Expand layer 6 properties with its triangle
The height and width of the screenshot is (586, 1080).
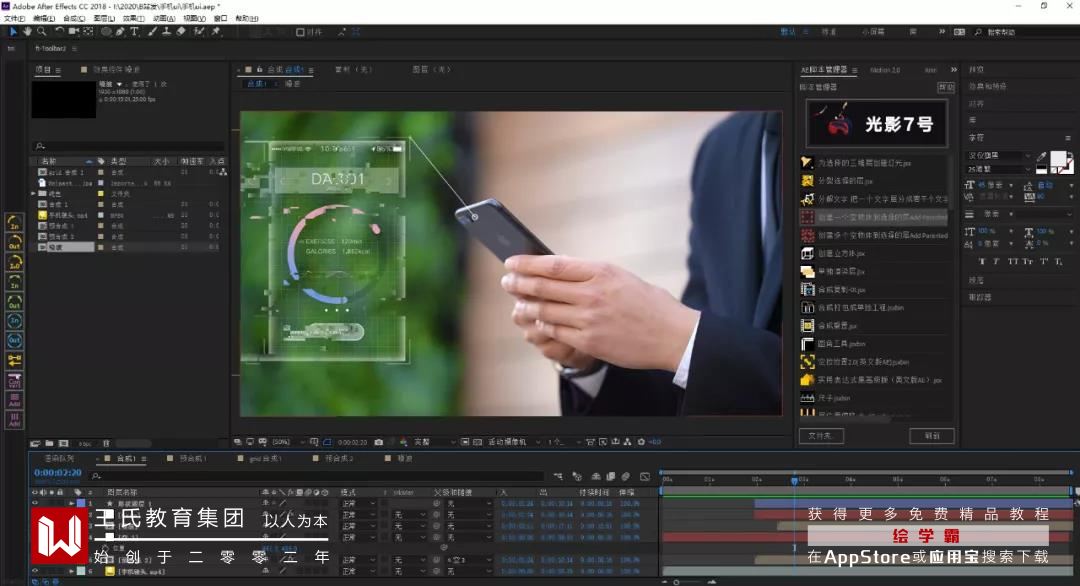(x=72, y=571)
